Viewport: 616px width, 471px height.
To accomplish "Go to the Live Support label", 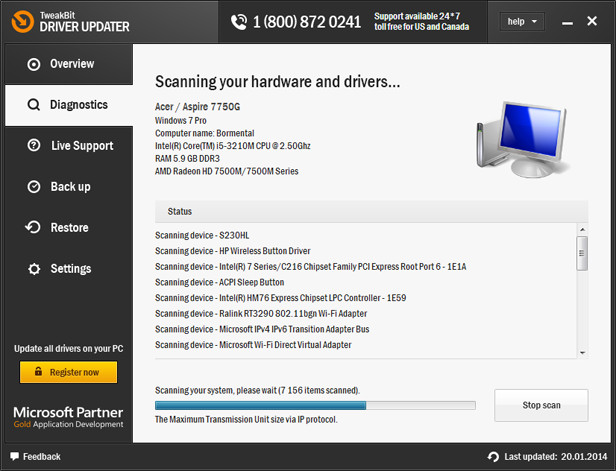I will pos(82,146).
